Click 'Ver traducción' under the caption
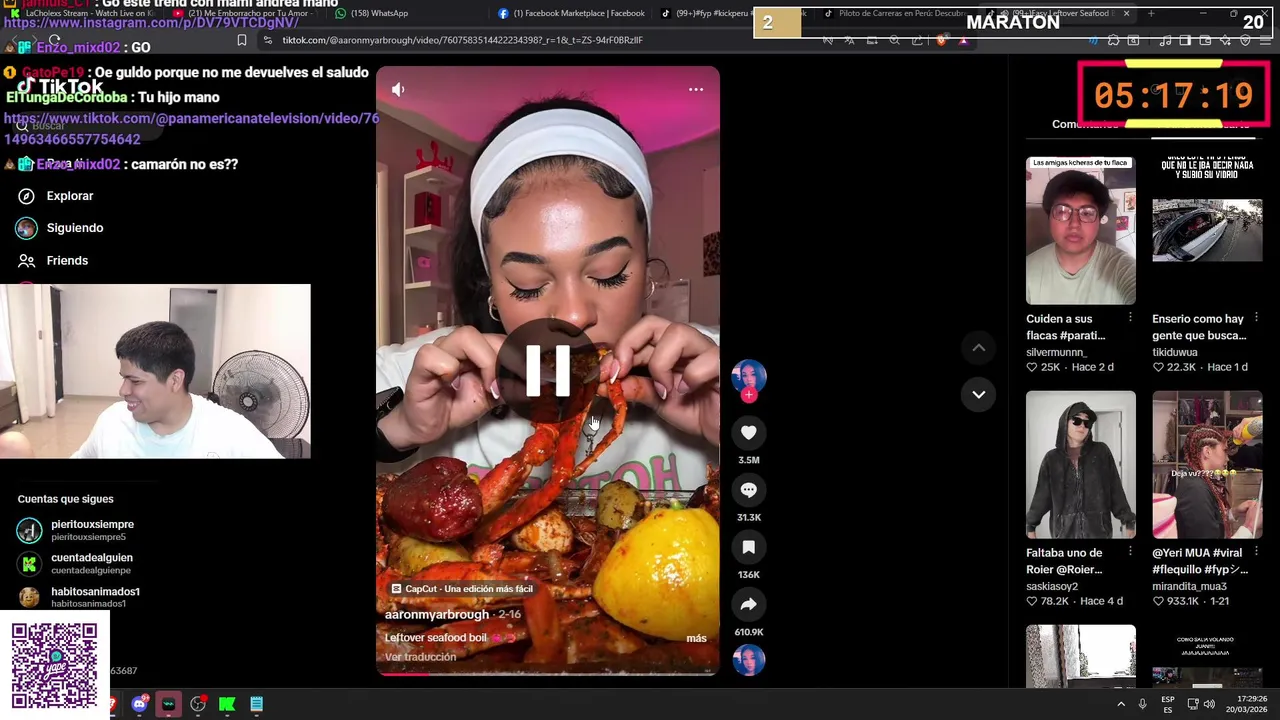The width and height of the screenshot is (1280, 720). tap(420, 657)
